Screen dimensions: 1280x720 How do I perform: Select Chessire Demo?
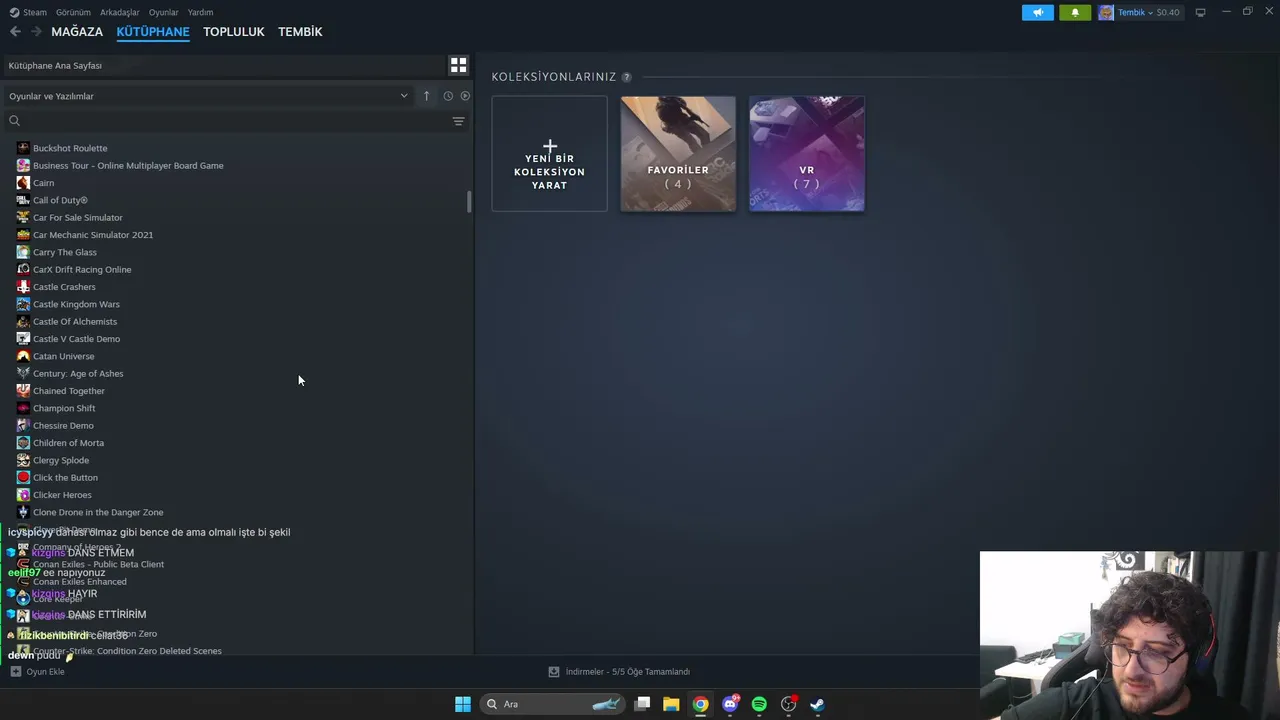click(x=63, y=426)
